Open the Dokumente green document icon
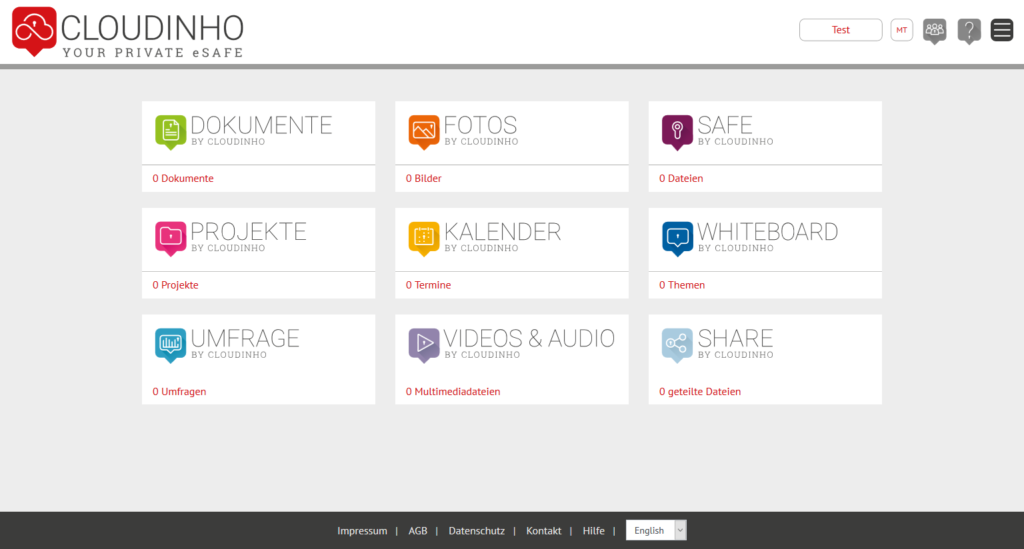This screenshot has width=1024, height=549. pos(171,130)
